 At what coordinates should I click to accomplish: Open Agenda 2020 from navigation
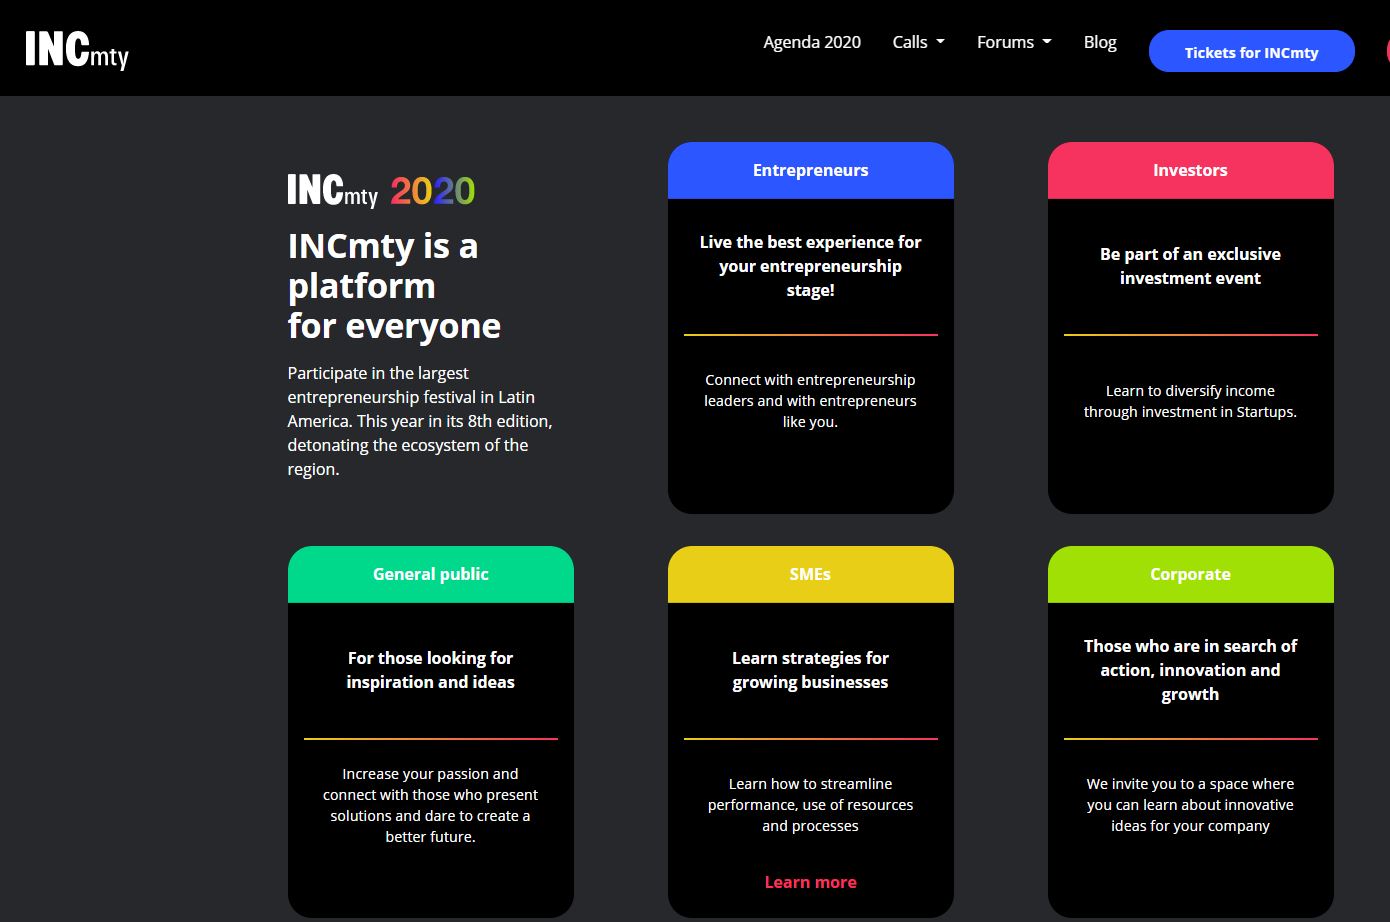point(811,42)
